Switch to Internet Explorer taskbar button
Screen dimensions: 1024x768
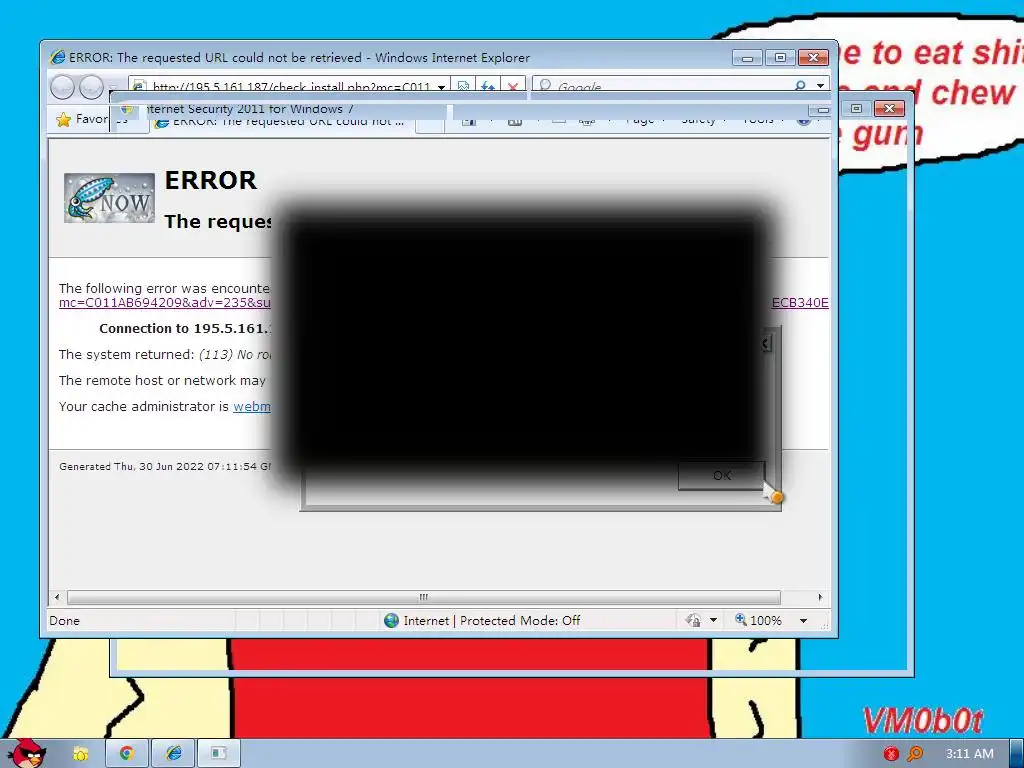[x=173, y=754]
